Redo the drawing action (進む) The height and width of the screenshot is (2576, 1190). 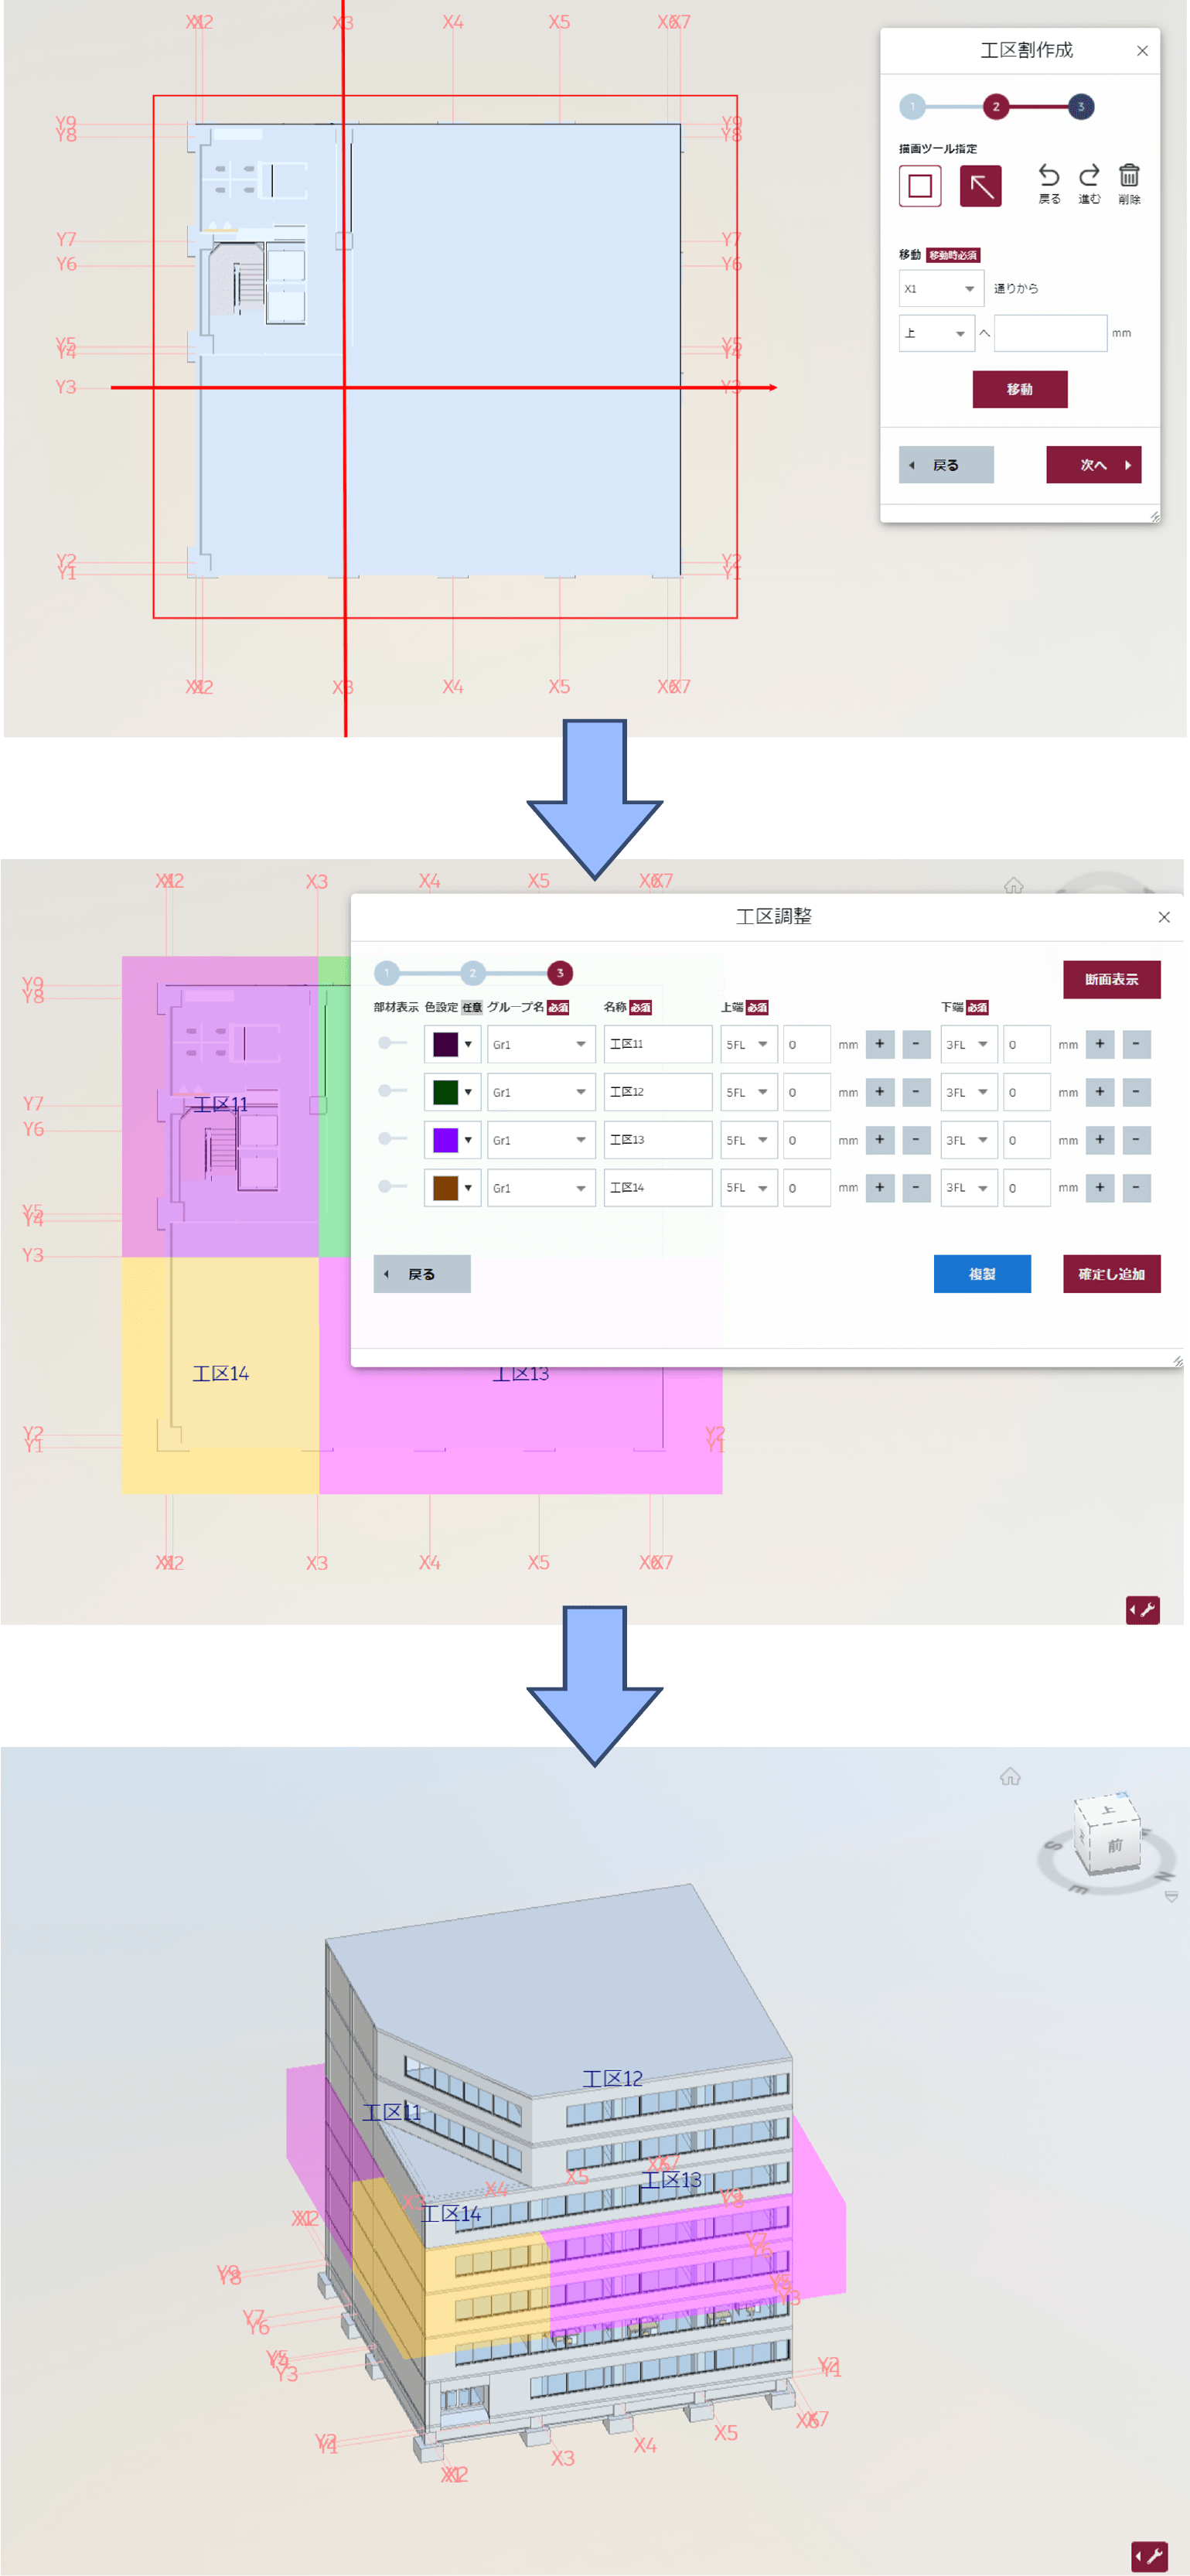[1089, 184]
